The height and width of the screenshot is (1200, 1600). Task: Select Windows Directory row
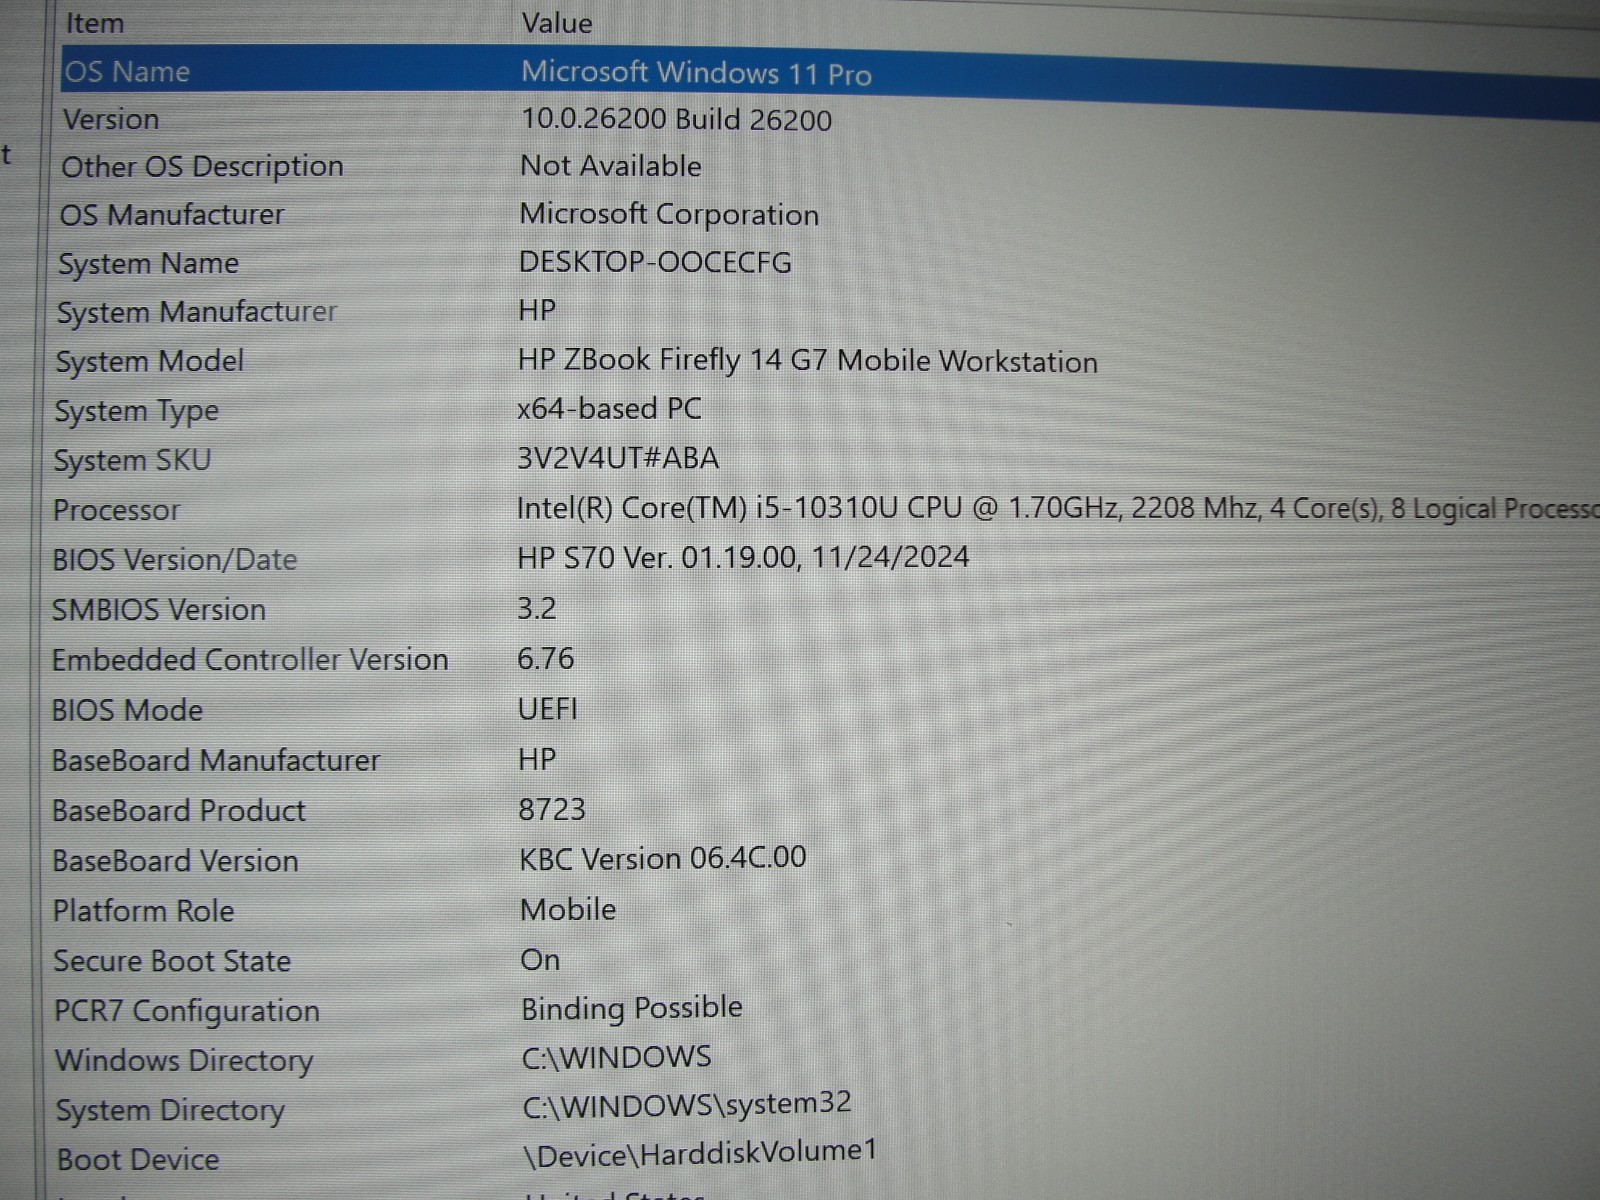click(184, 1060)
